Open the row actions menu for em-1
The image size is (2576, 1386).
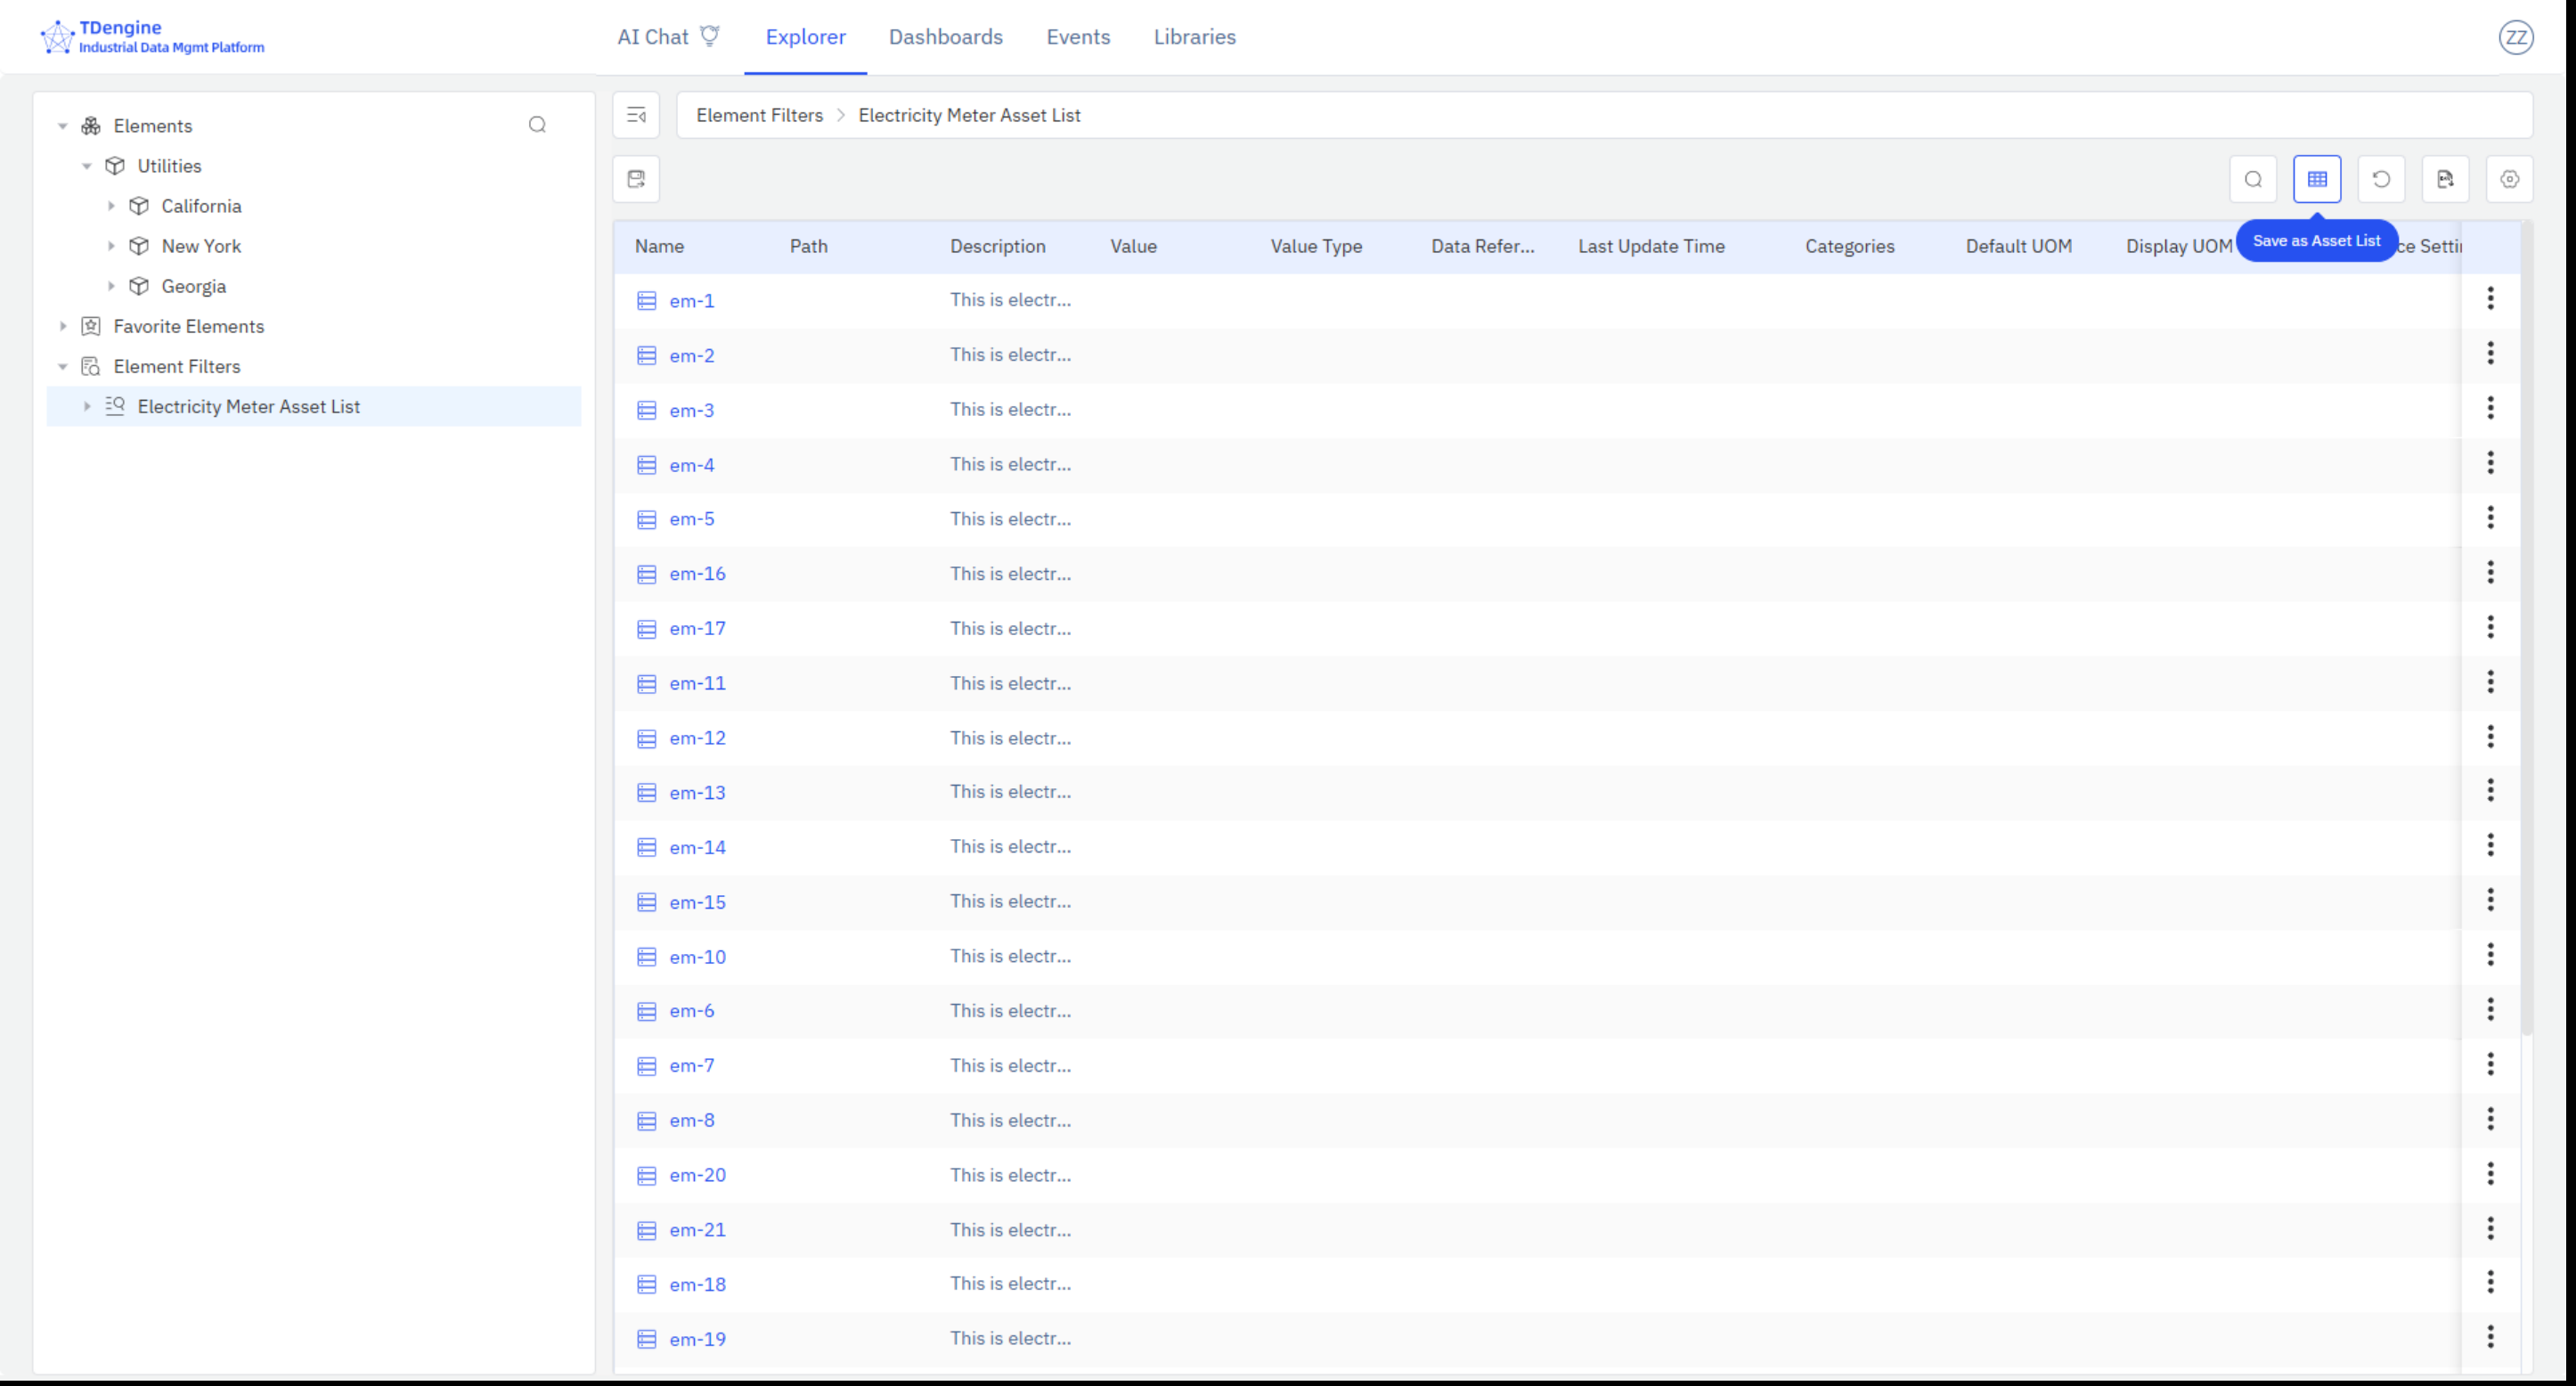[x=2490, y=299]
